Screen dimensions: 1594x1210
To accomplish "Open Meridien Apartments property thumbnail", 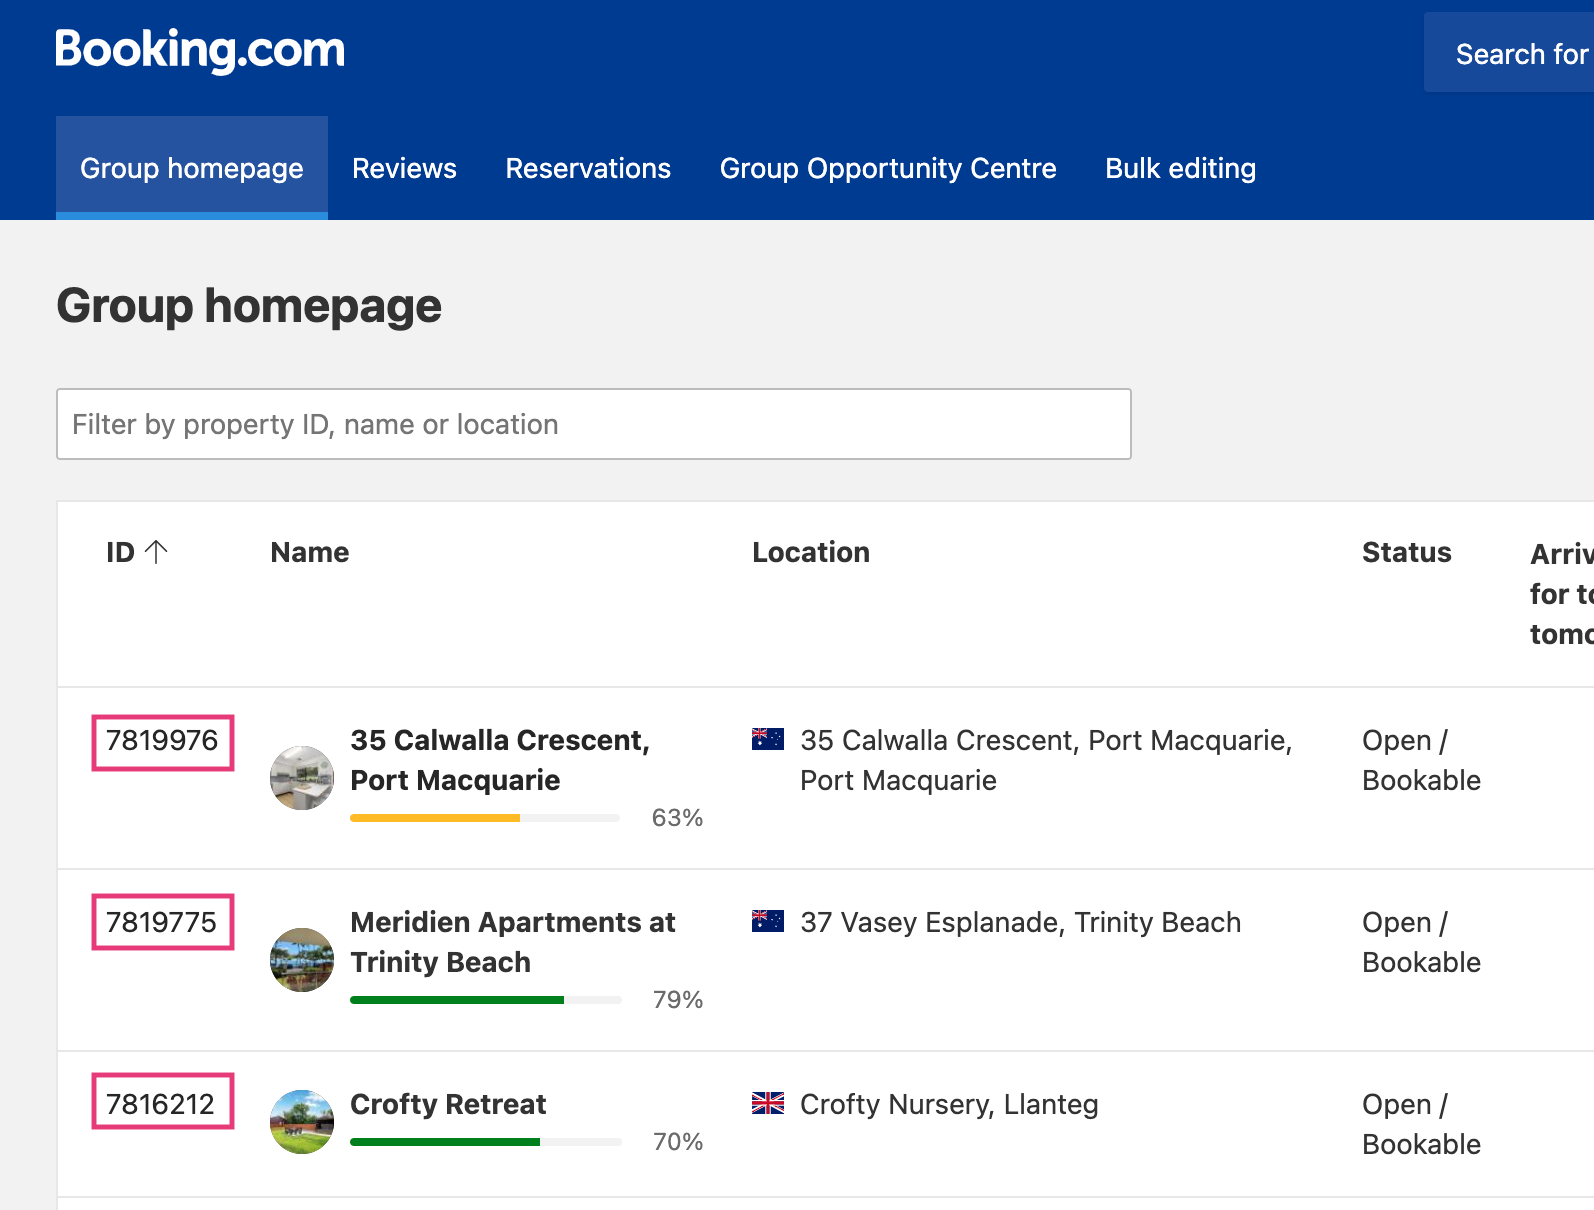I will coord(302,960).
